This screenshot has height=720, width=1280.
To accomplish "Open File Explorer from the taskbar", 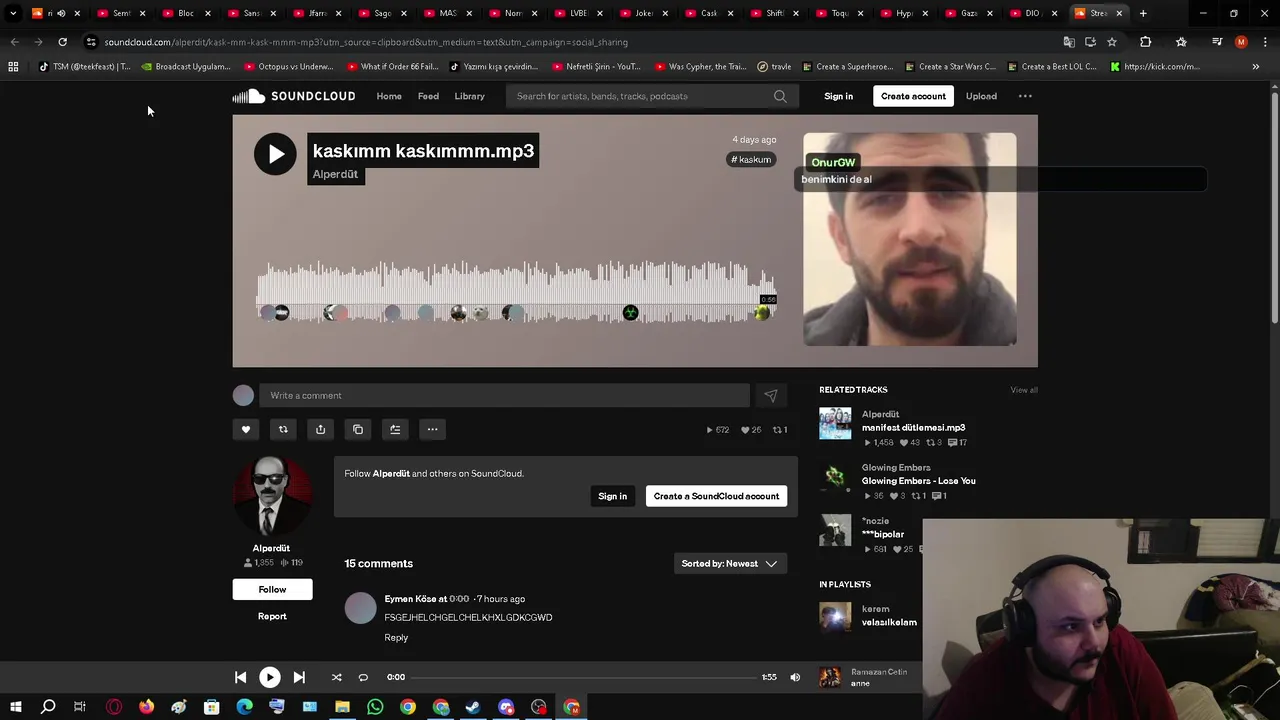I will click(342, 707).
